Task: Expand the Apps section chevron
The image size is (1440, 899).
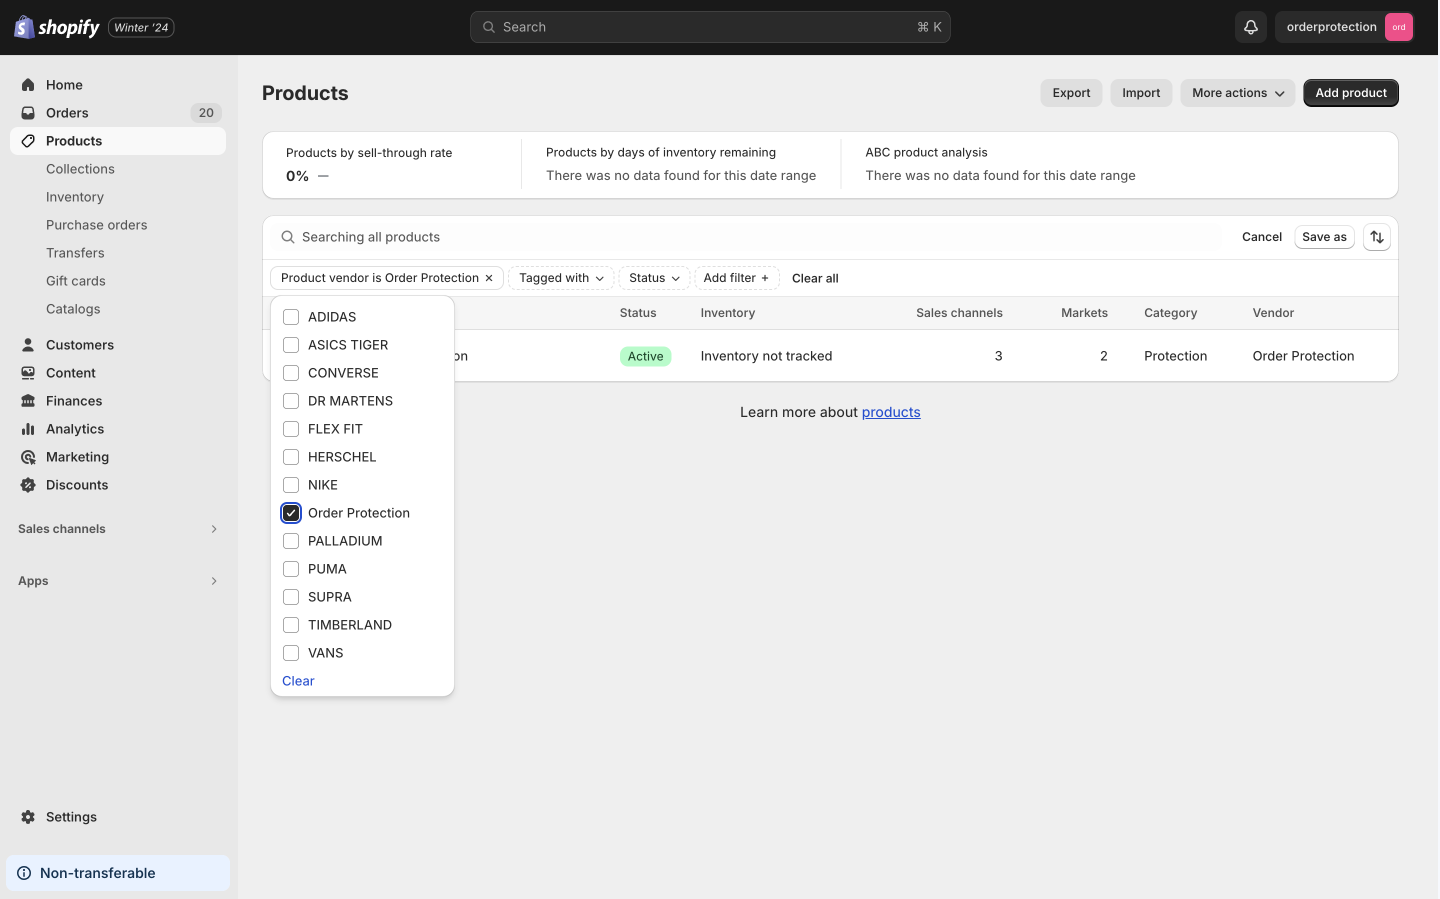Action: (x=214, y=581)
